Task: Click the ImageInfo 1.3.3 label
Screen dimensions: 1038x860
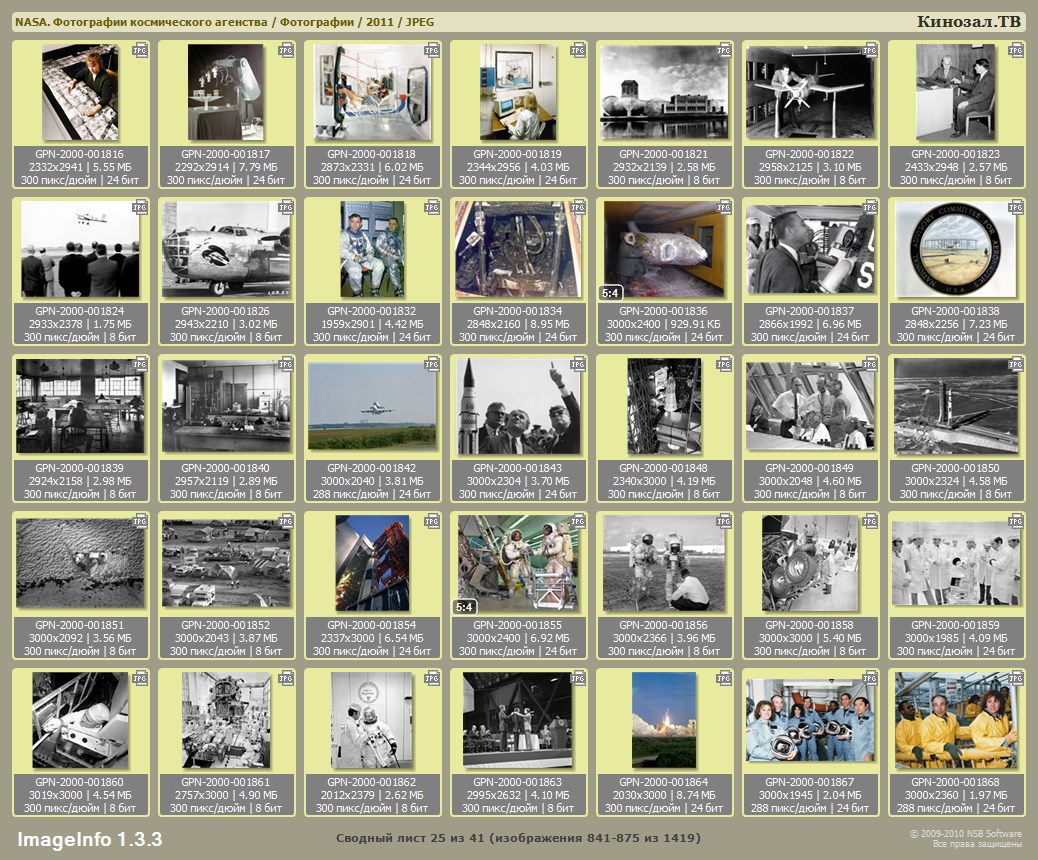Action: pyautogui.click(x=90, y=838)
